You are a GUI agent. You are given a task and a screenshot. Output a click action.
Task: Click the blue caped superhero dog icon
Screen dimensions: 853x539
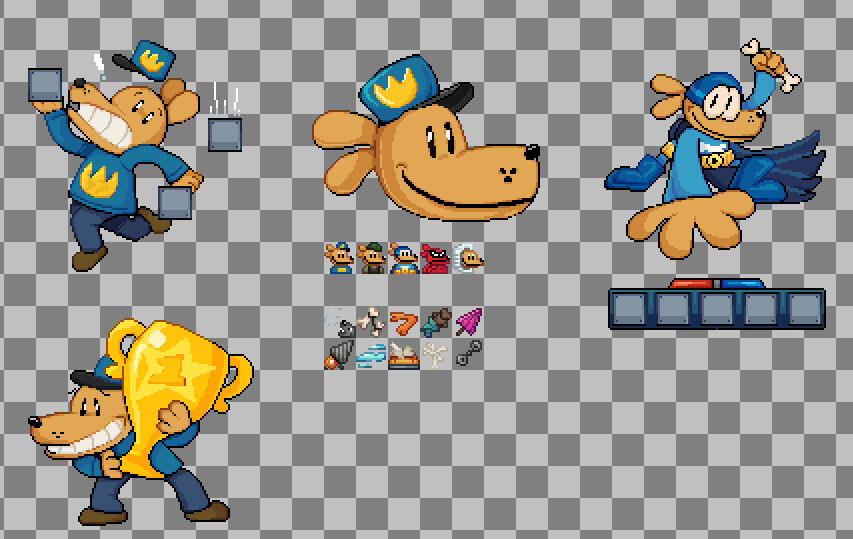(x=404, y=259)
